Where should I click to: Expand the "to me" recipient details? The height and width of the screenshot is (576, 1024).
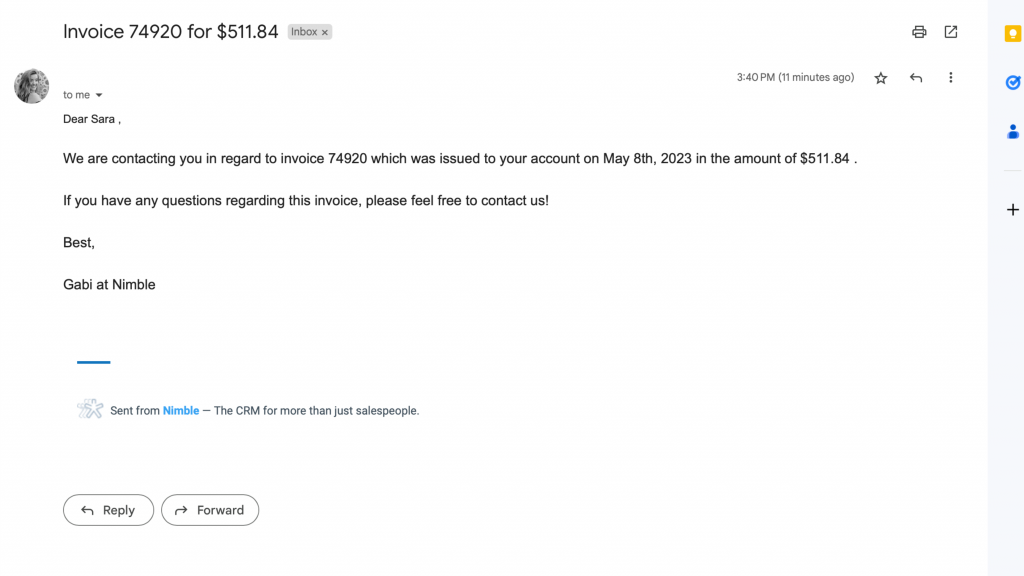(x=99, y=95)
